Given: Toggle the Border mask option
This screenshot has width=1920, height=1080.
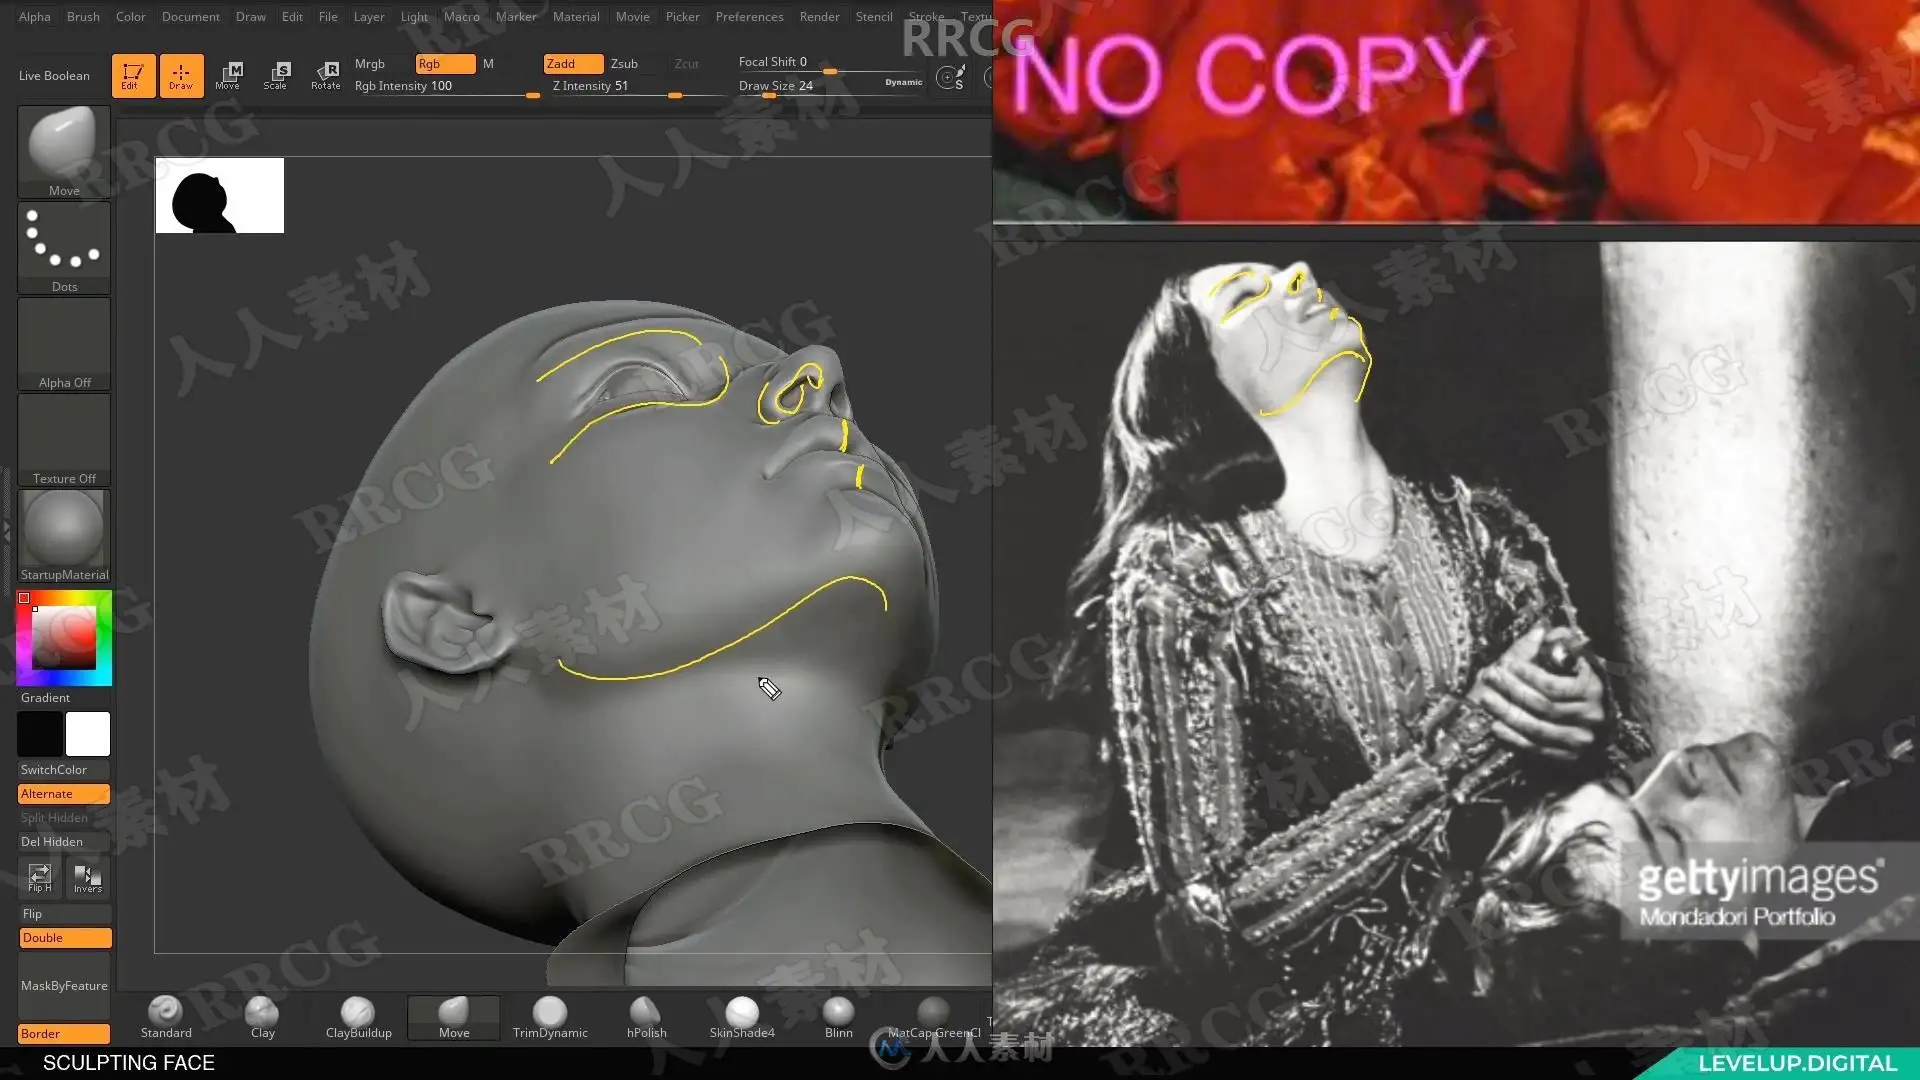Looking at the screenshot, I should point(64,1034).
